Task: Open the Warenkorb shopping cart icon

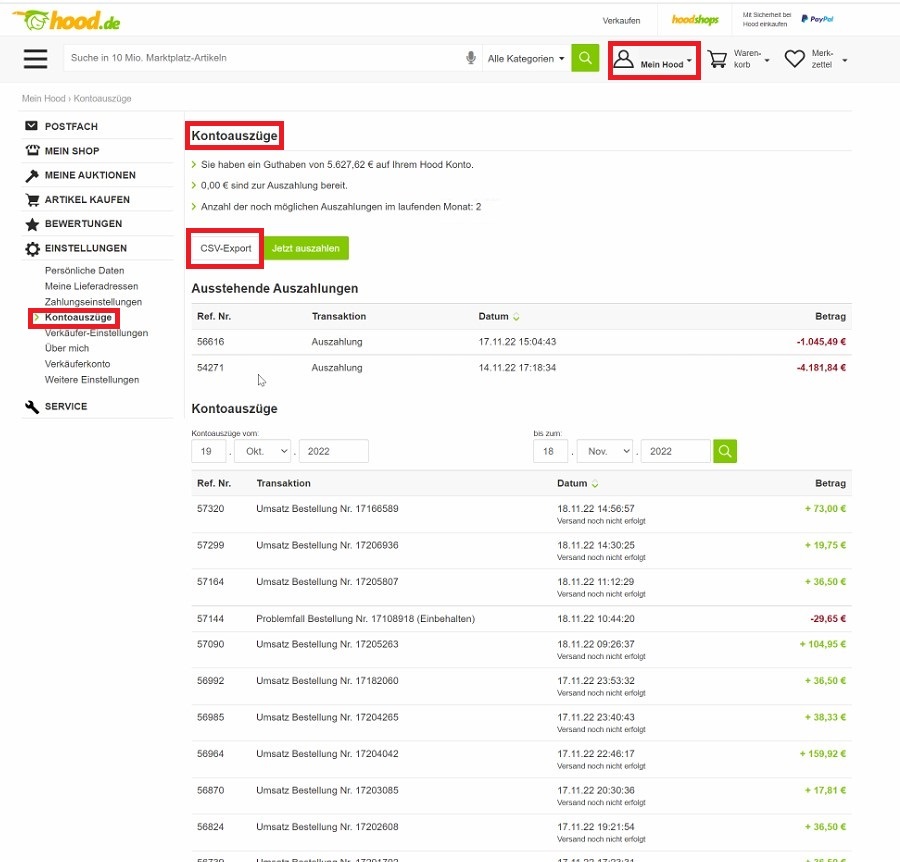Action: click(x=718, y=60)
